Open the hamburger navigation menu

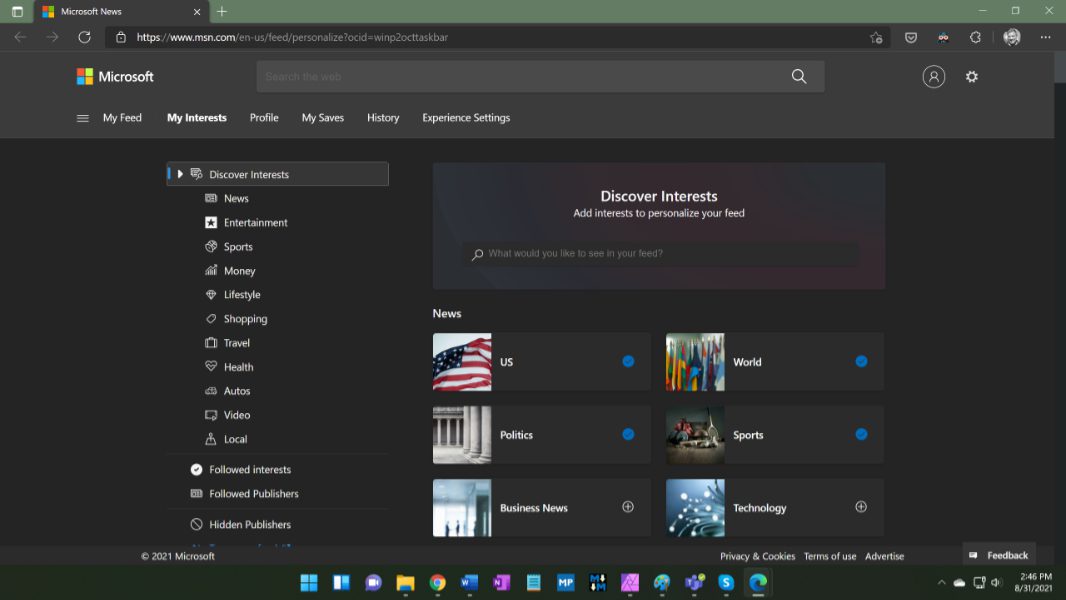[x=83, y=118]
